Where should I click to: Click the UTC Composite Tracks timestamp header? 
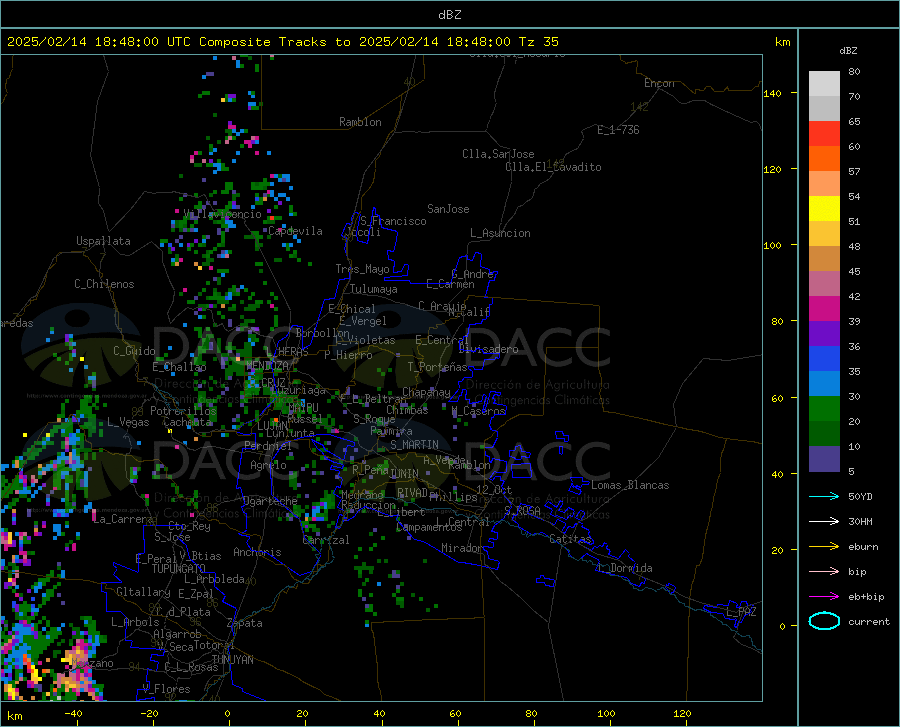pyautogui.click(x=283, y=42)
